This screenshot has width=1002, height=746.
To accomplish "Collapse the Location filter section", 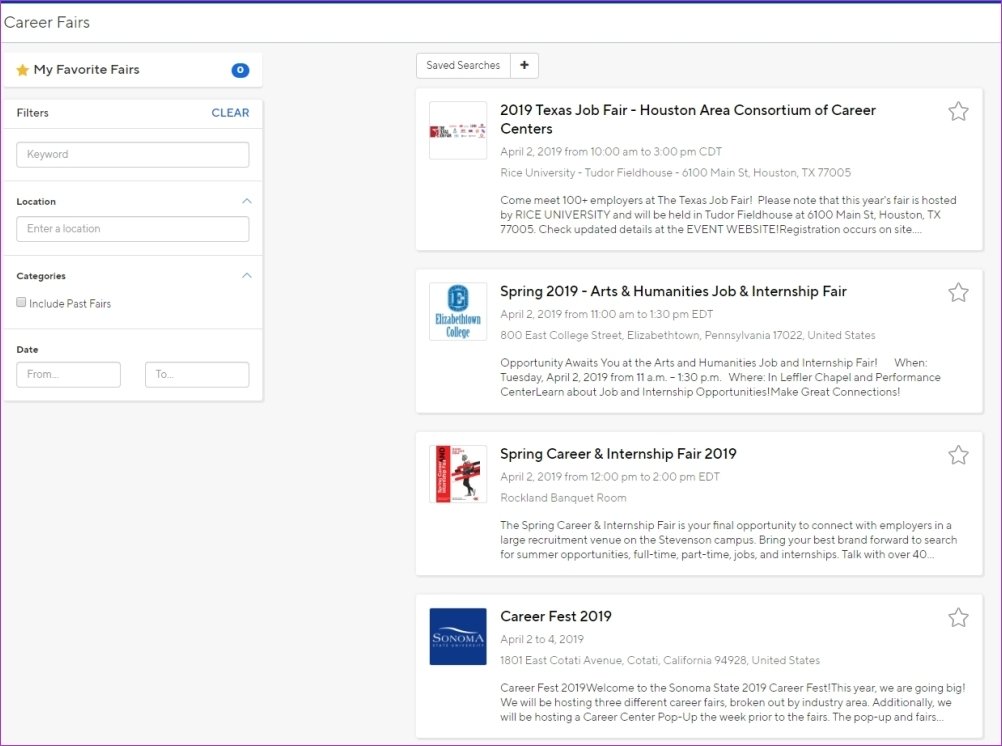I will 247,201.
